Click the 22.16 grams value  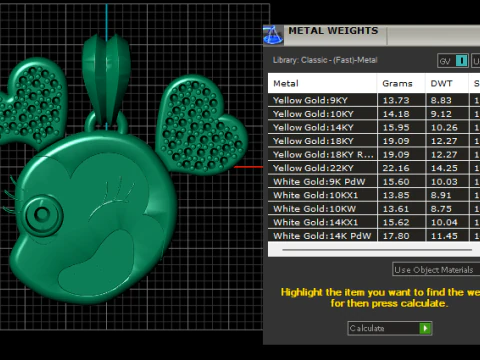396,168
